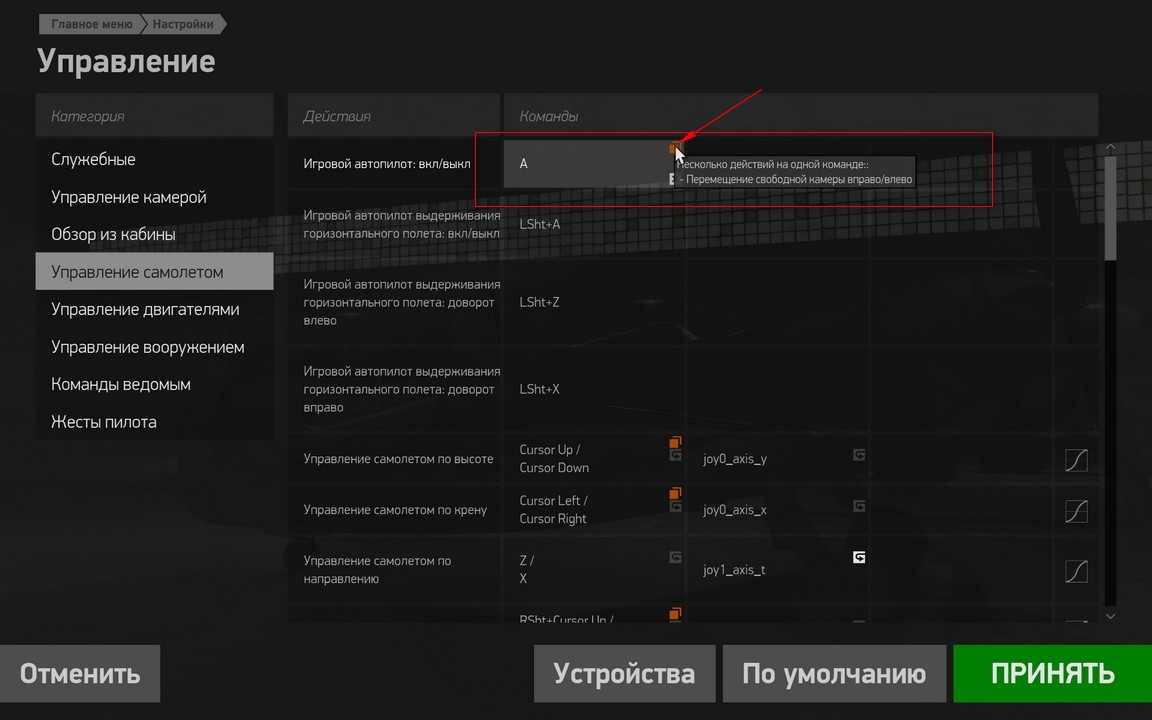Click the joy1_axis_t binding cell
The height and width of the screenshot is (720, 1152).
777,569
